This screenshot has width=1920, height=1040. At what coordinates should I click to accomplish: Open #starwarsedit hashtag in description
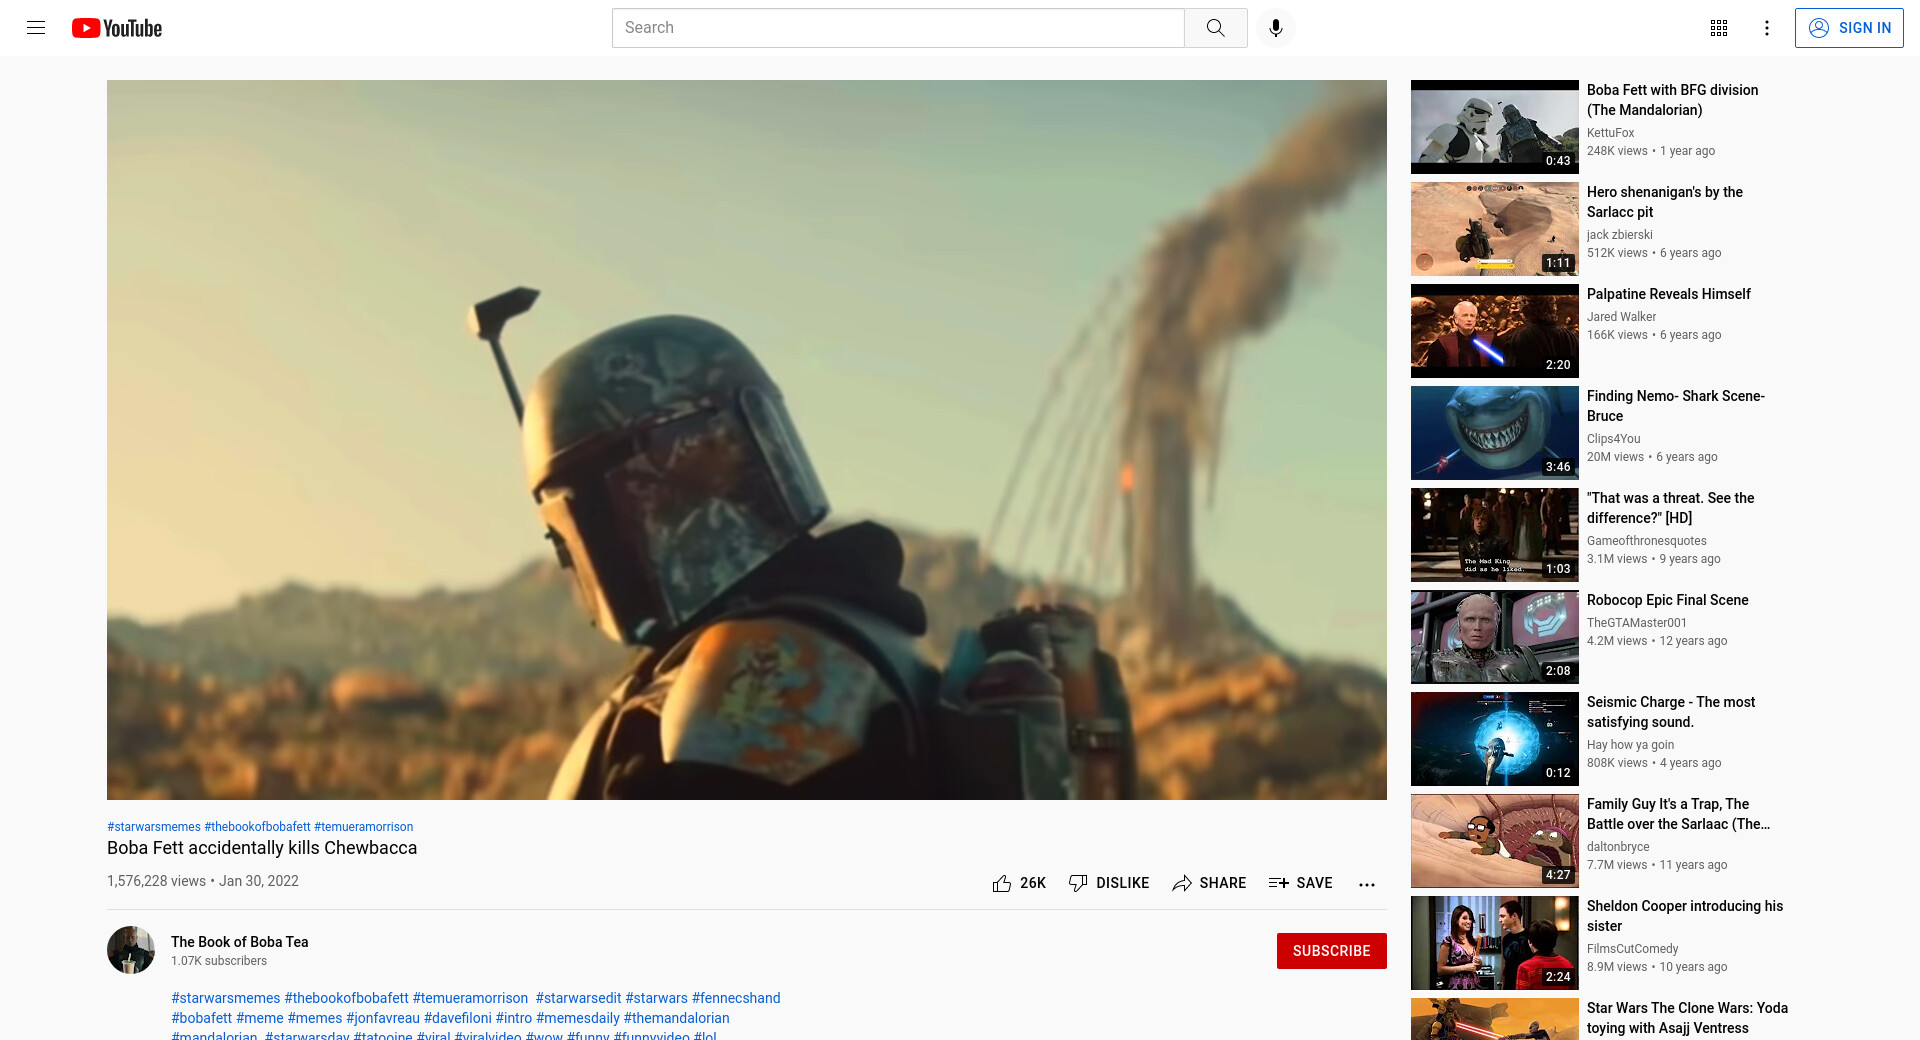tap(578, 998)
